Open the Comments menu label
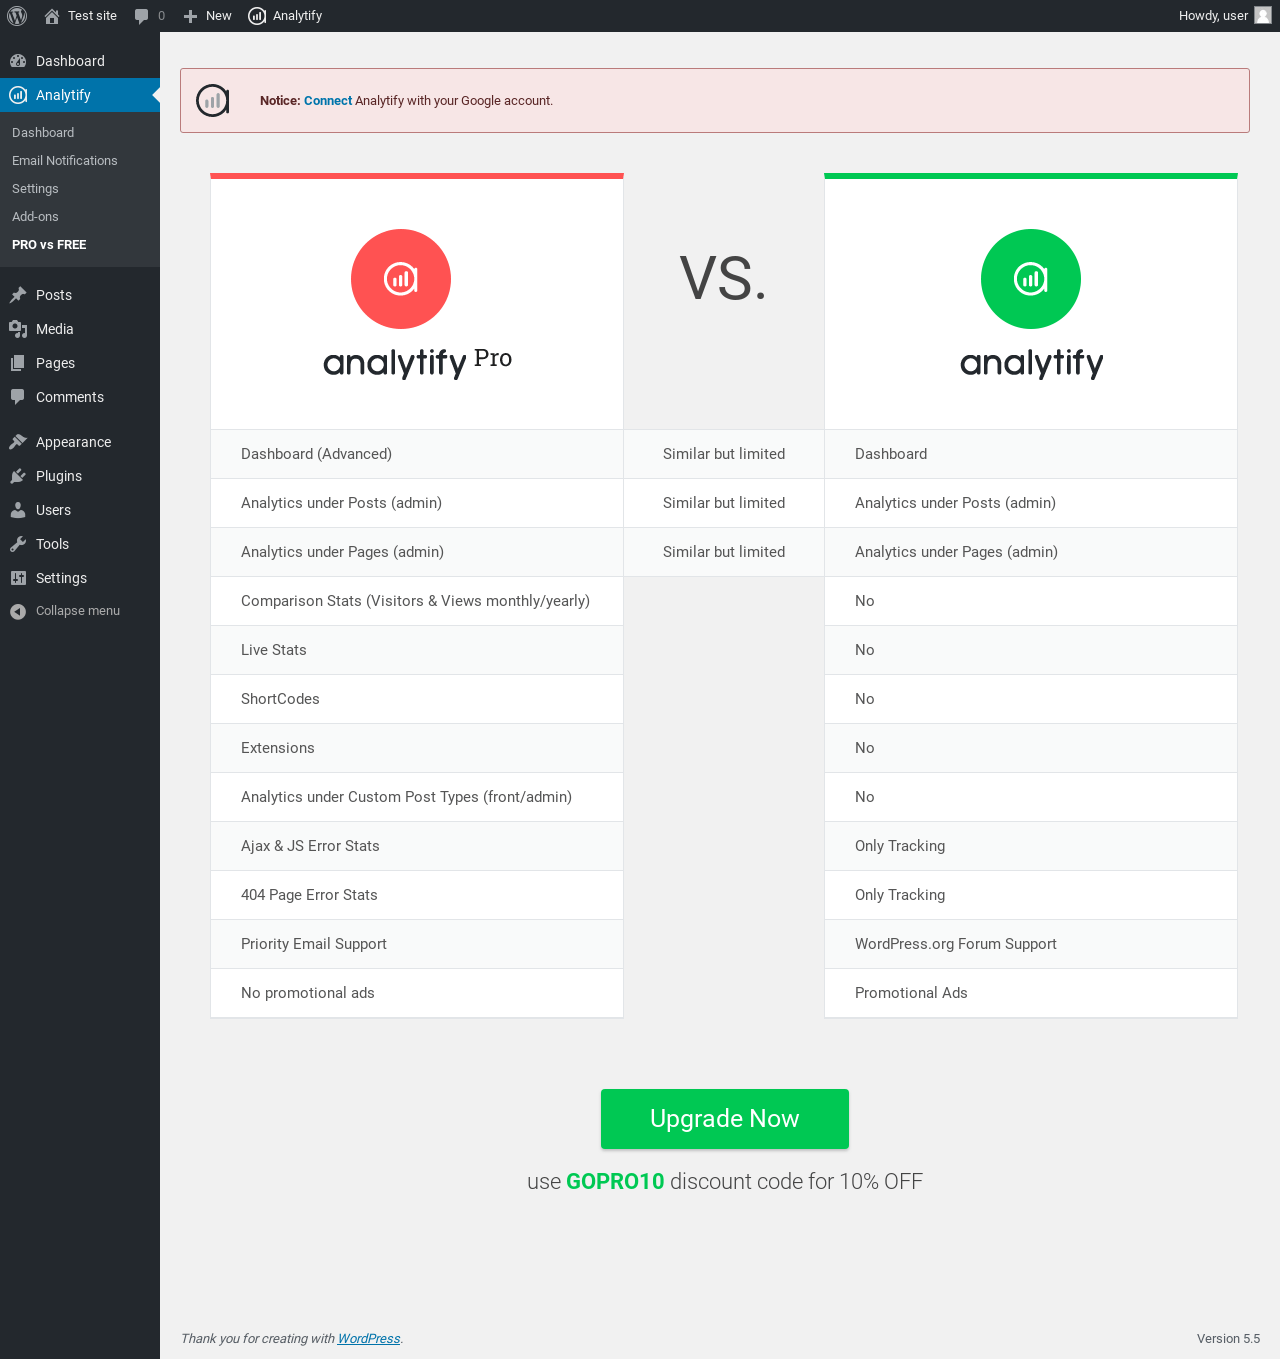The width and height of the screenshot is (1280, 1359). [70, 397]
